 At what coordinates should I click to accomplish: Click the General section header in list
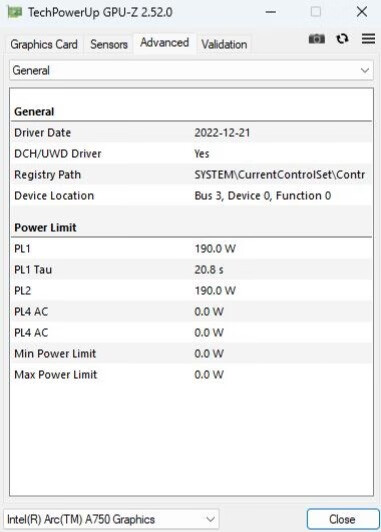(34, 112)
